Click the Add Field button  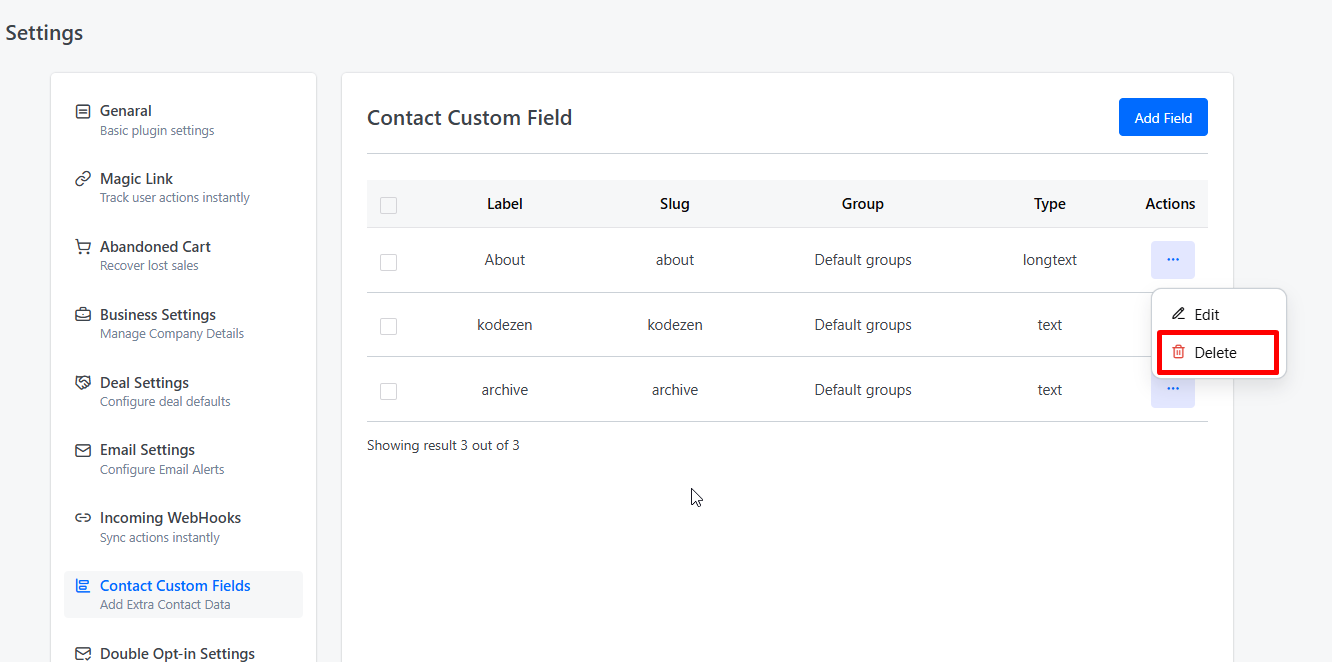(1163, 117)
